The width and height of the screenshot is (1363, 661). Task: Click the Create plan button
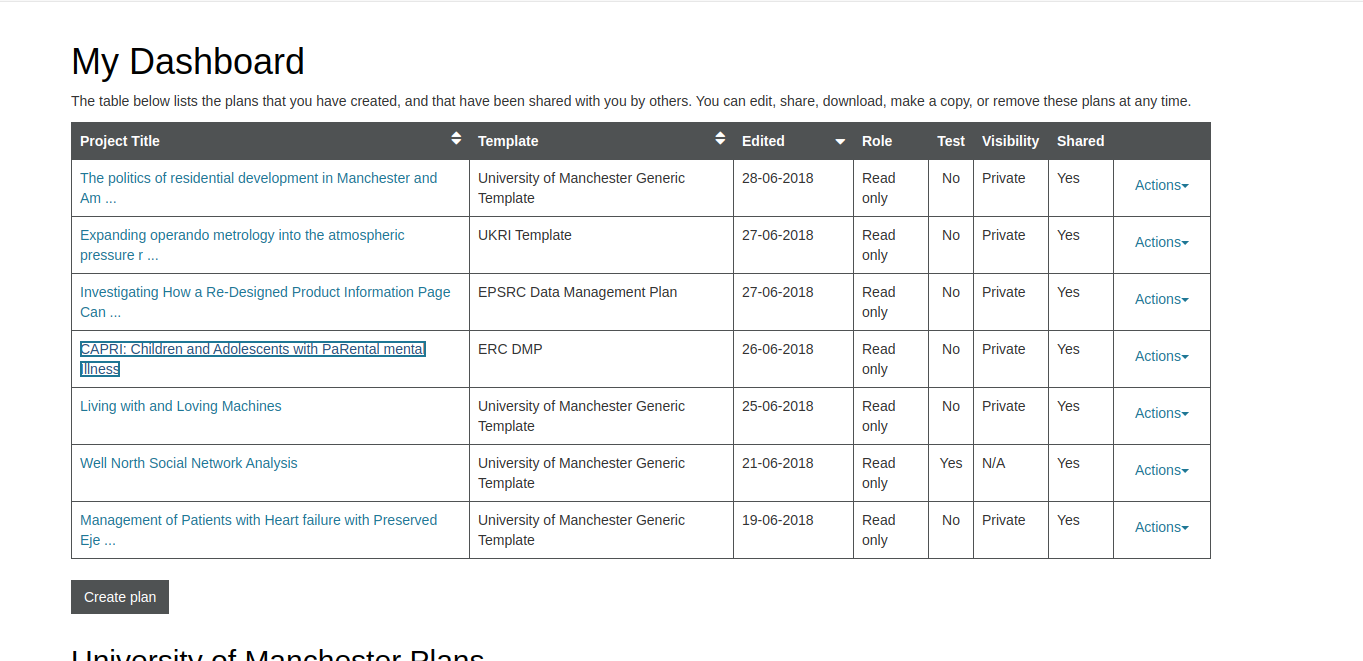coord(119,597)
